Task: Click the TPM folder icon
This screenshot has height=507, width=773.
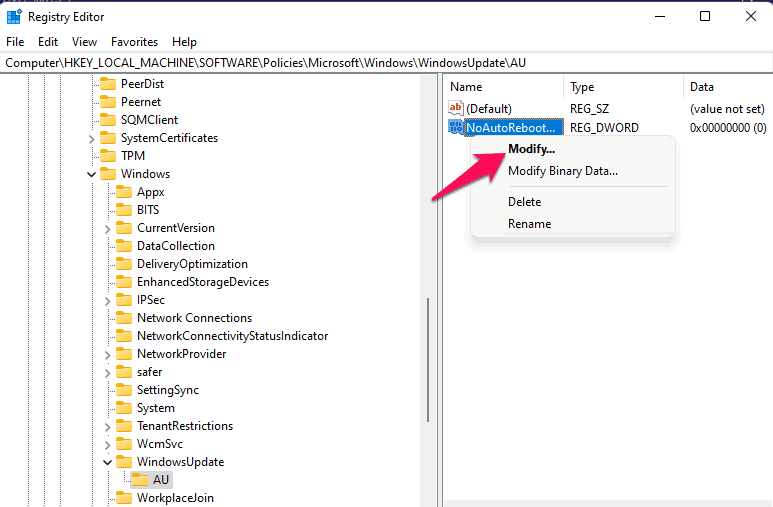Action: 108,156
